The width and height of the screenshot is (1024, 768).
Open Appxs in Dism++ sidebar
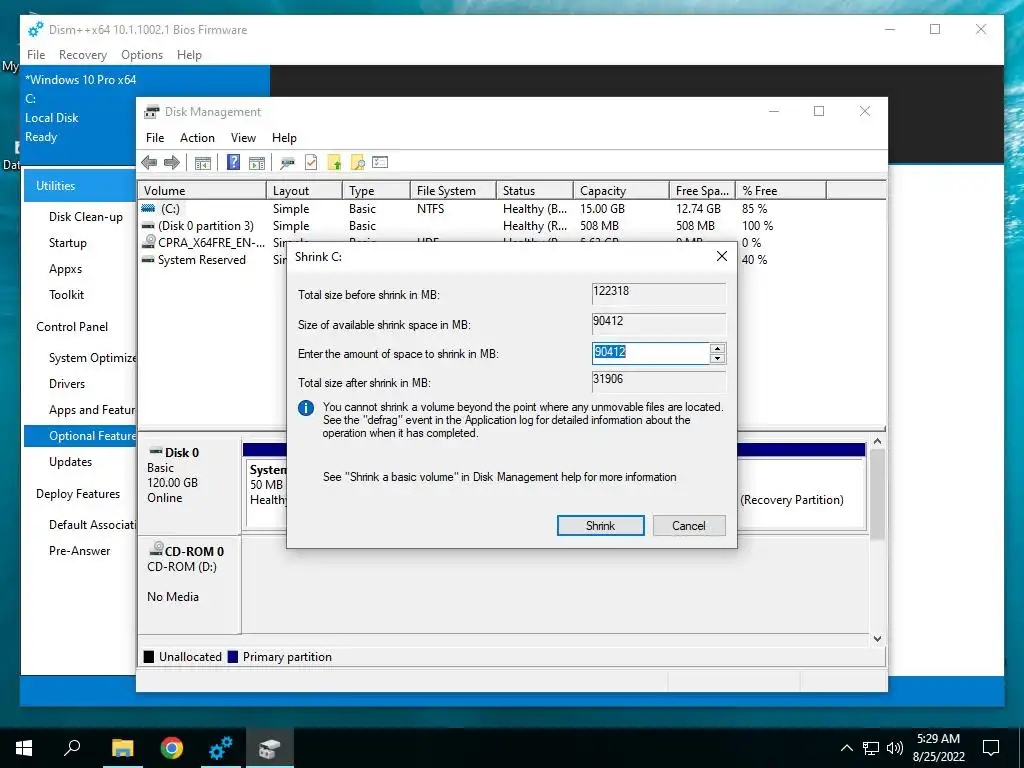(x=65, y=269)
